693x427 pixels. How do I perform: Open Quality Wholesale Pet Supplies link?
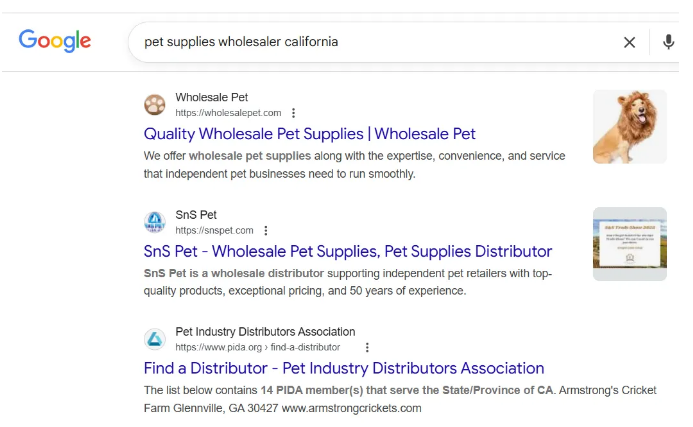pos(309,134)
